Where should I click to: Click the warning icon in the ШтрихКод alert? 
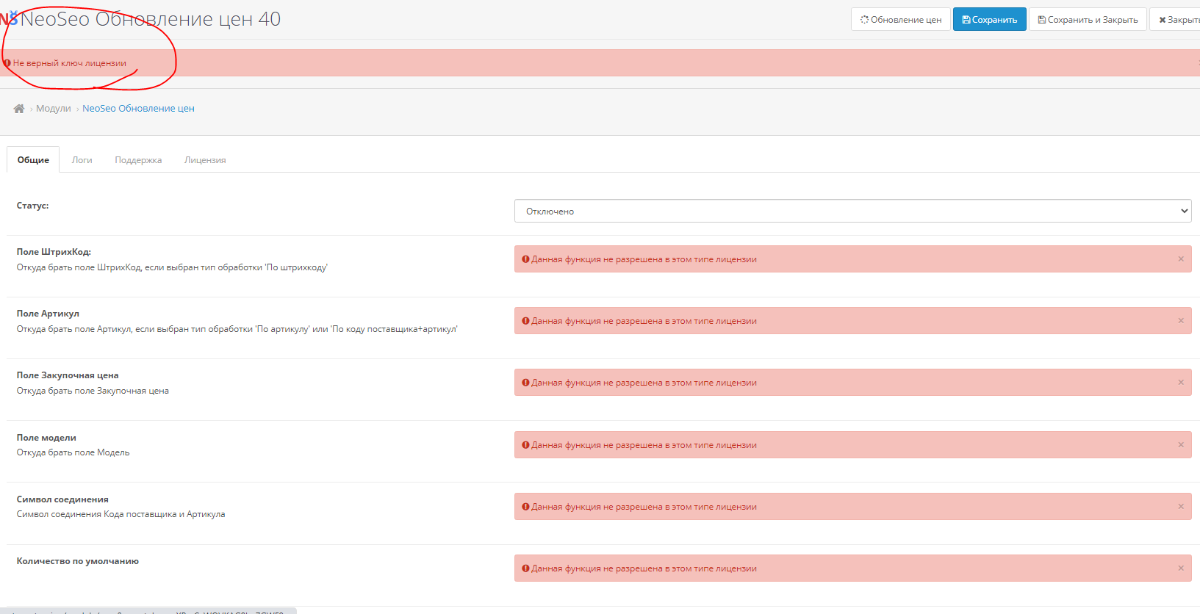point(525,259)
